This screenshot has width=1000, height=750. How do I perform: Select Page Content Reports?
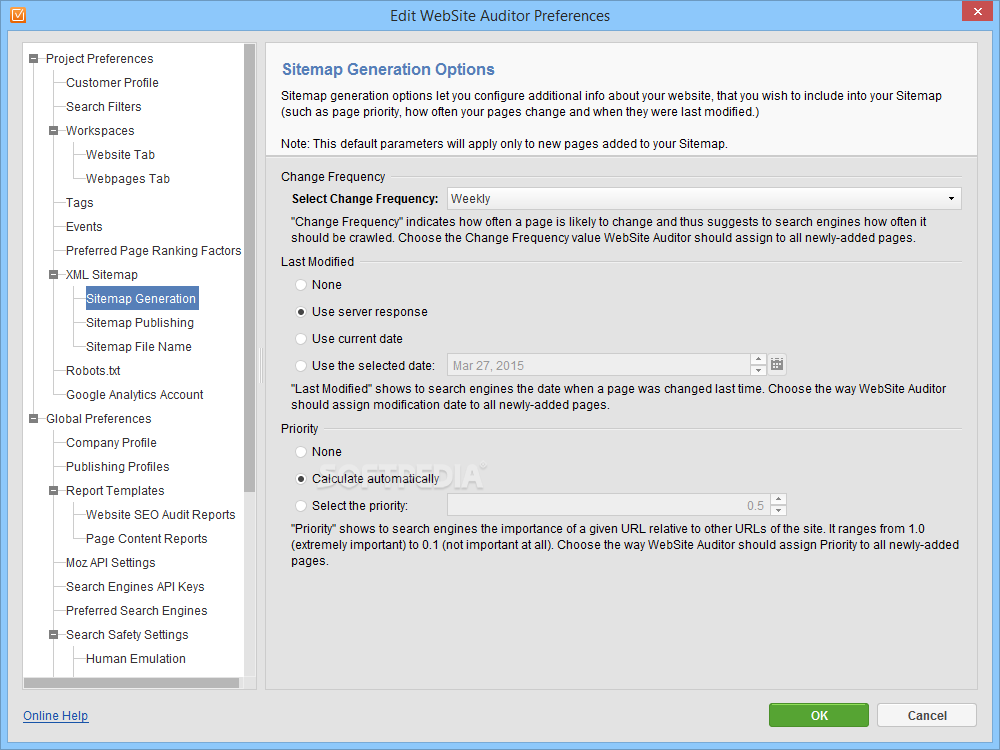tap(147, 539)
